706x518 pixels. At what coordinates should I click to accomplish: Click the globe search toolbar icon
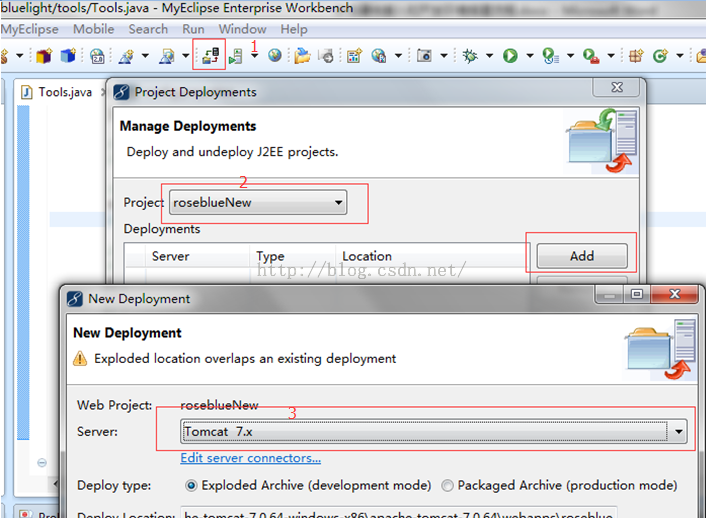point(379,56)
